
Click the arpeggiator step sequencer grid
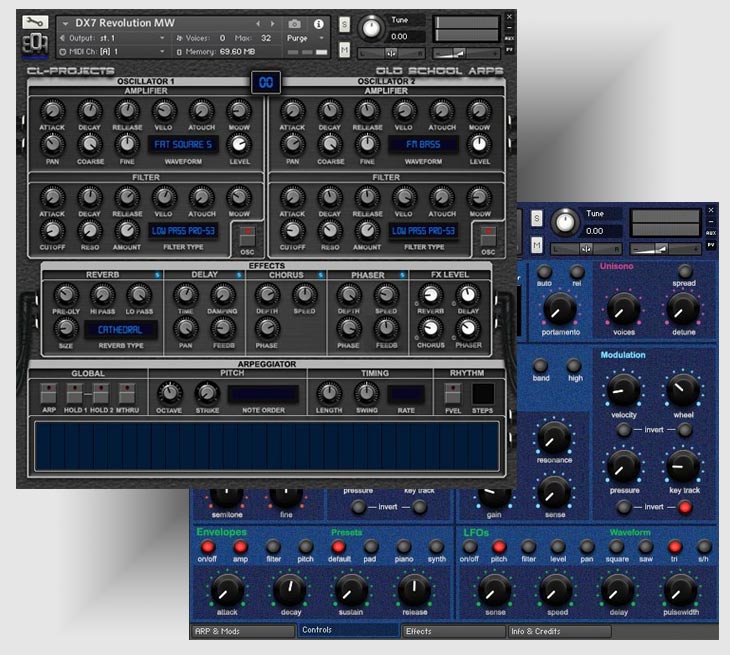coord(267,446)
